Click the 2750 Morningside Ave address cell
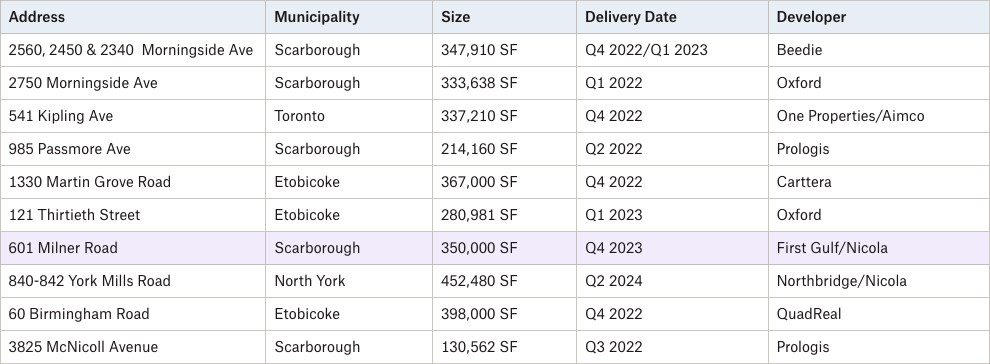Screen dimensions: 990x364 133,83
